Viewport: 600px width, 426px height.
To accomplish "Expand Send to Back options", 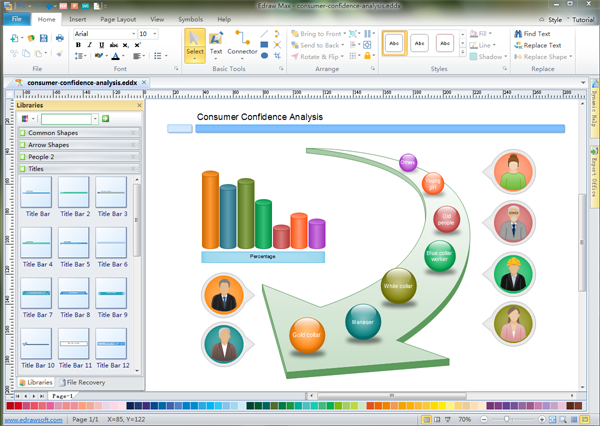I will pos(343,45).
